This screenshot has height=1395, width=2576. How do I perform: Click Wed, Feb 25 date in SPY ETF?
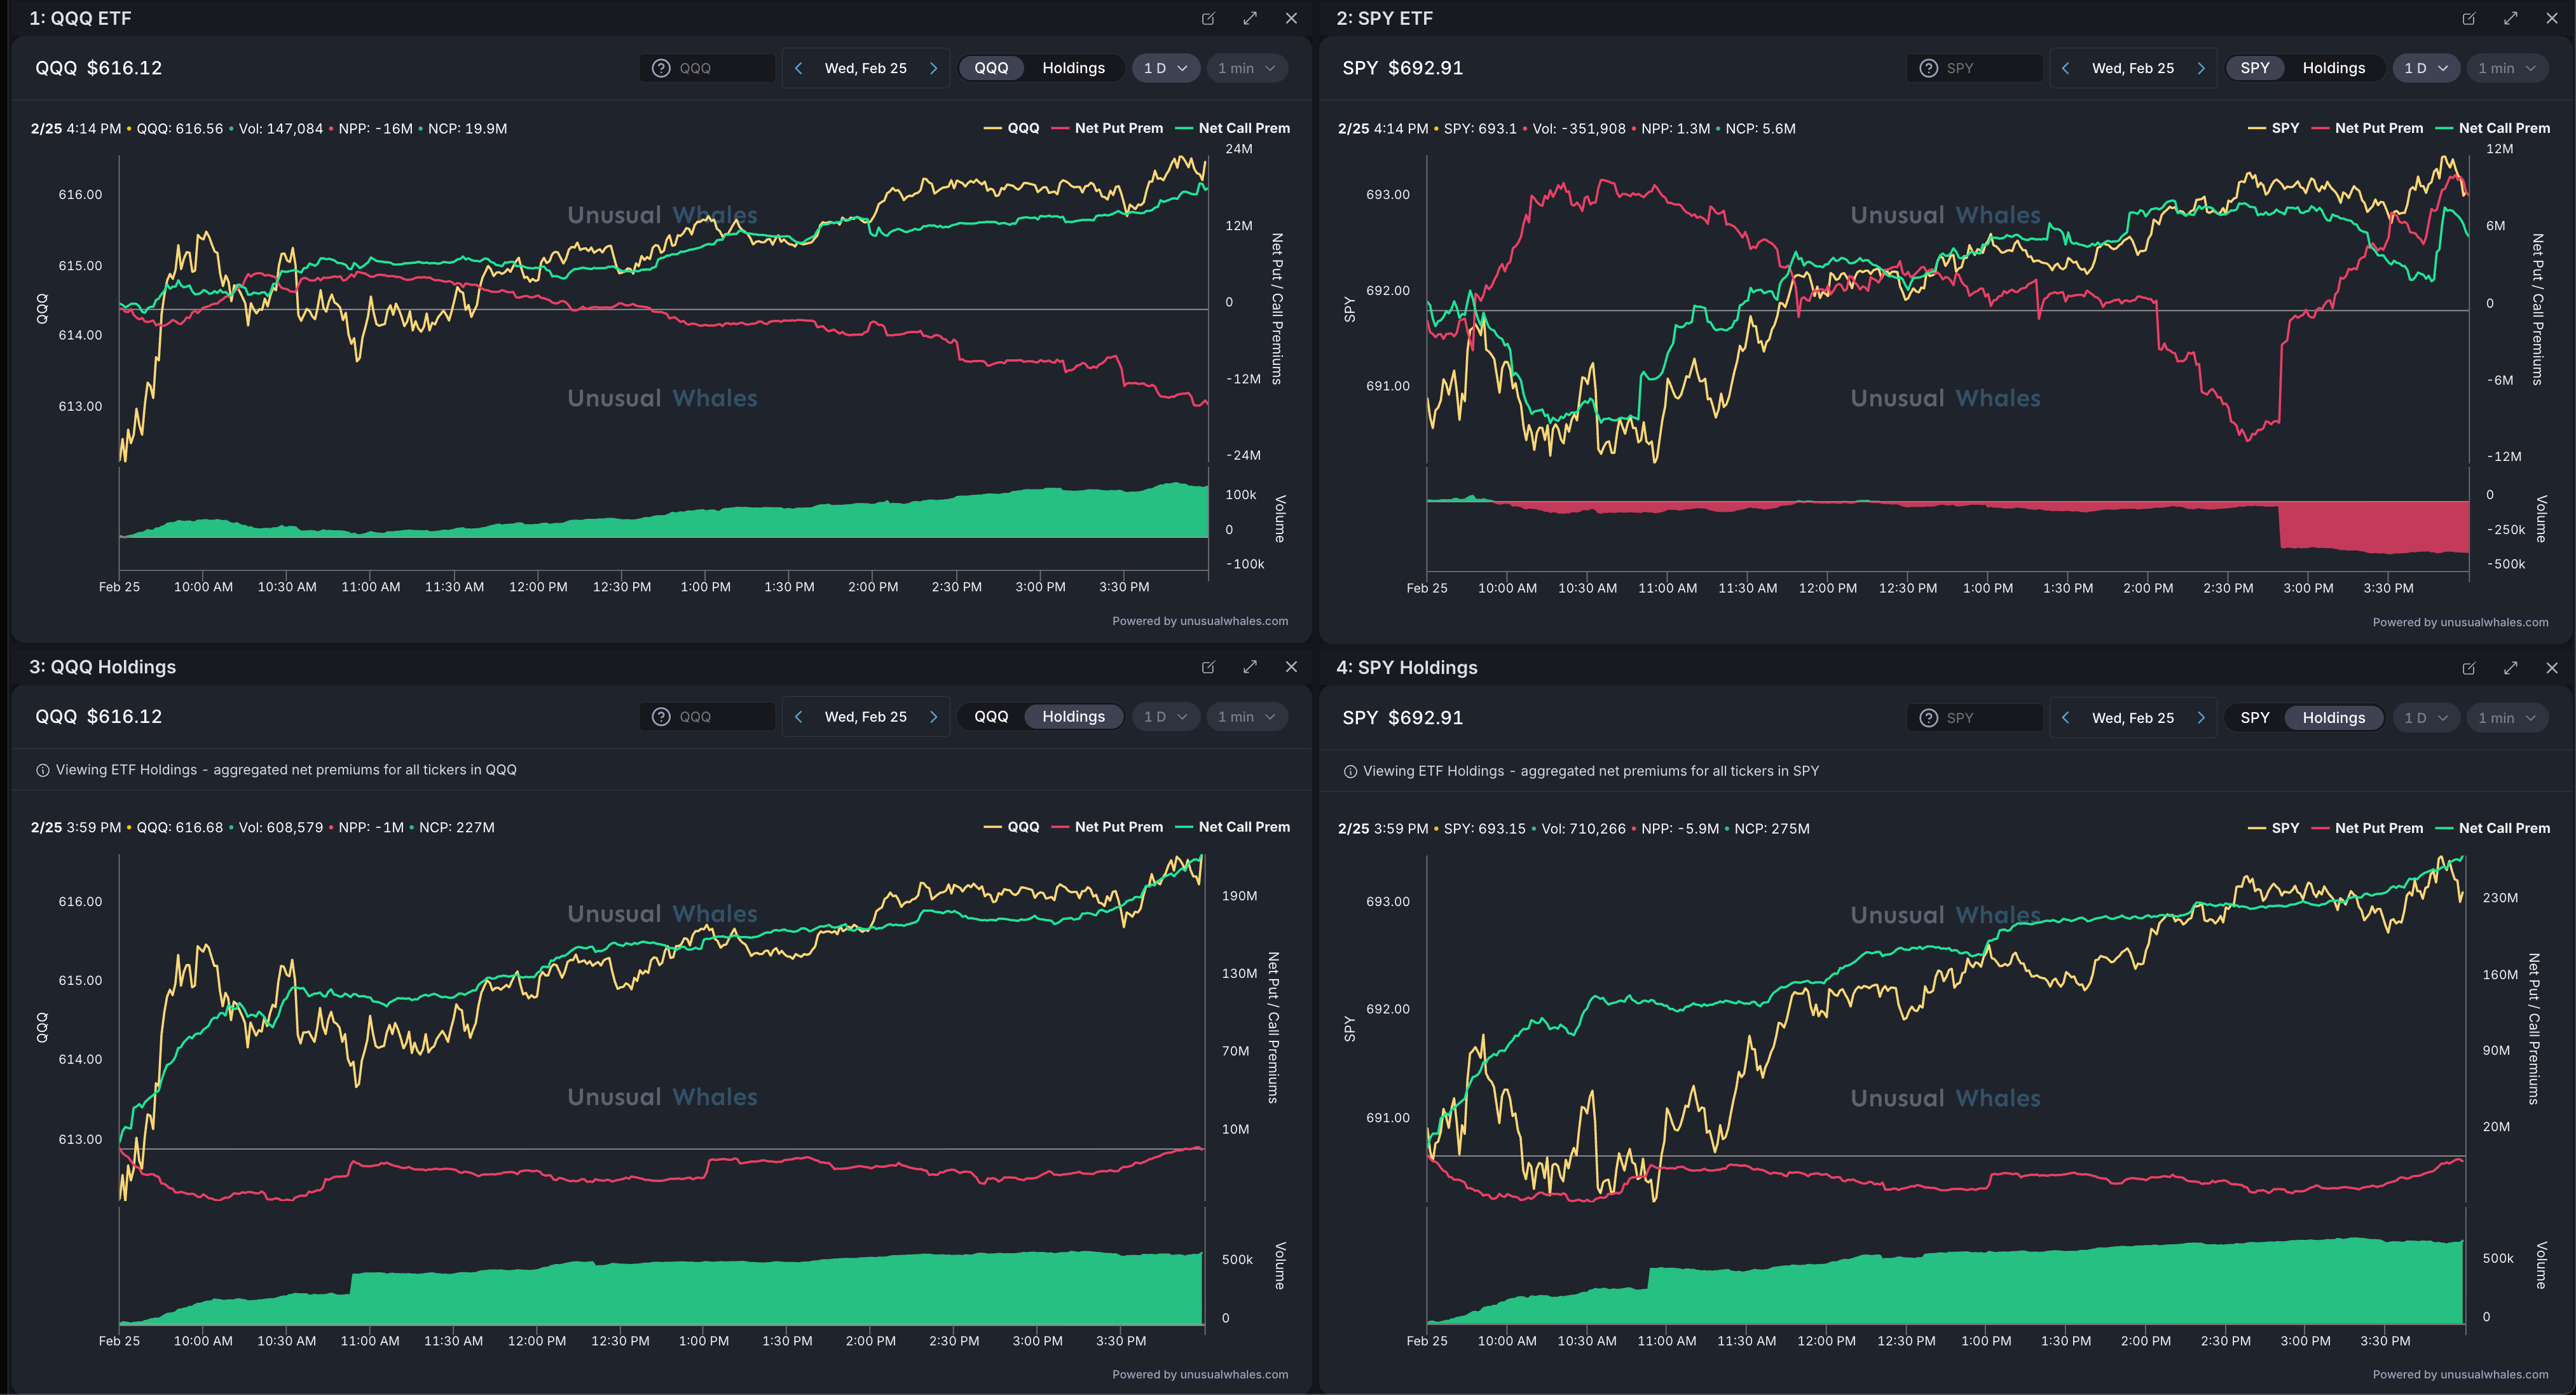coord(2132,68)
